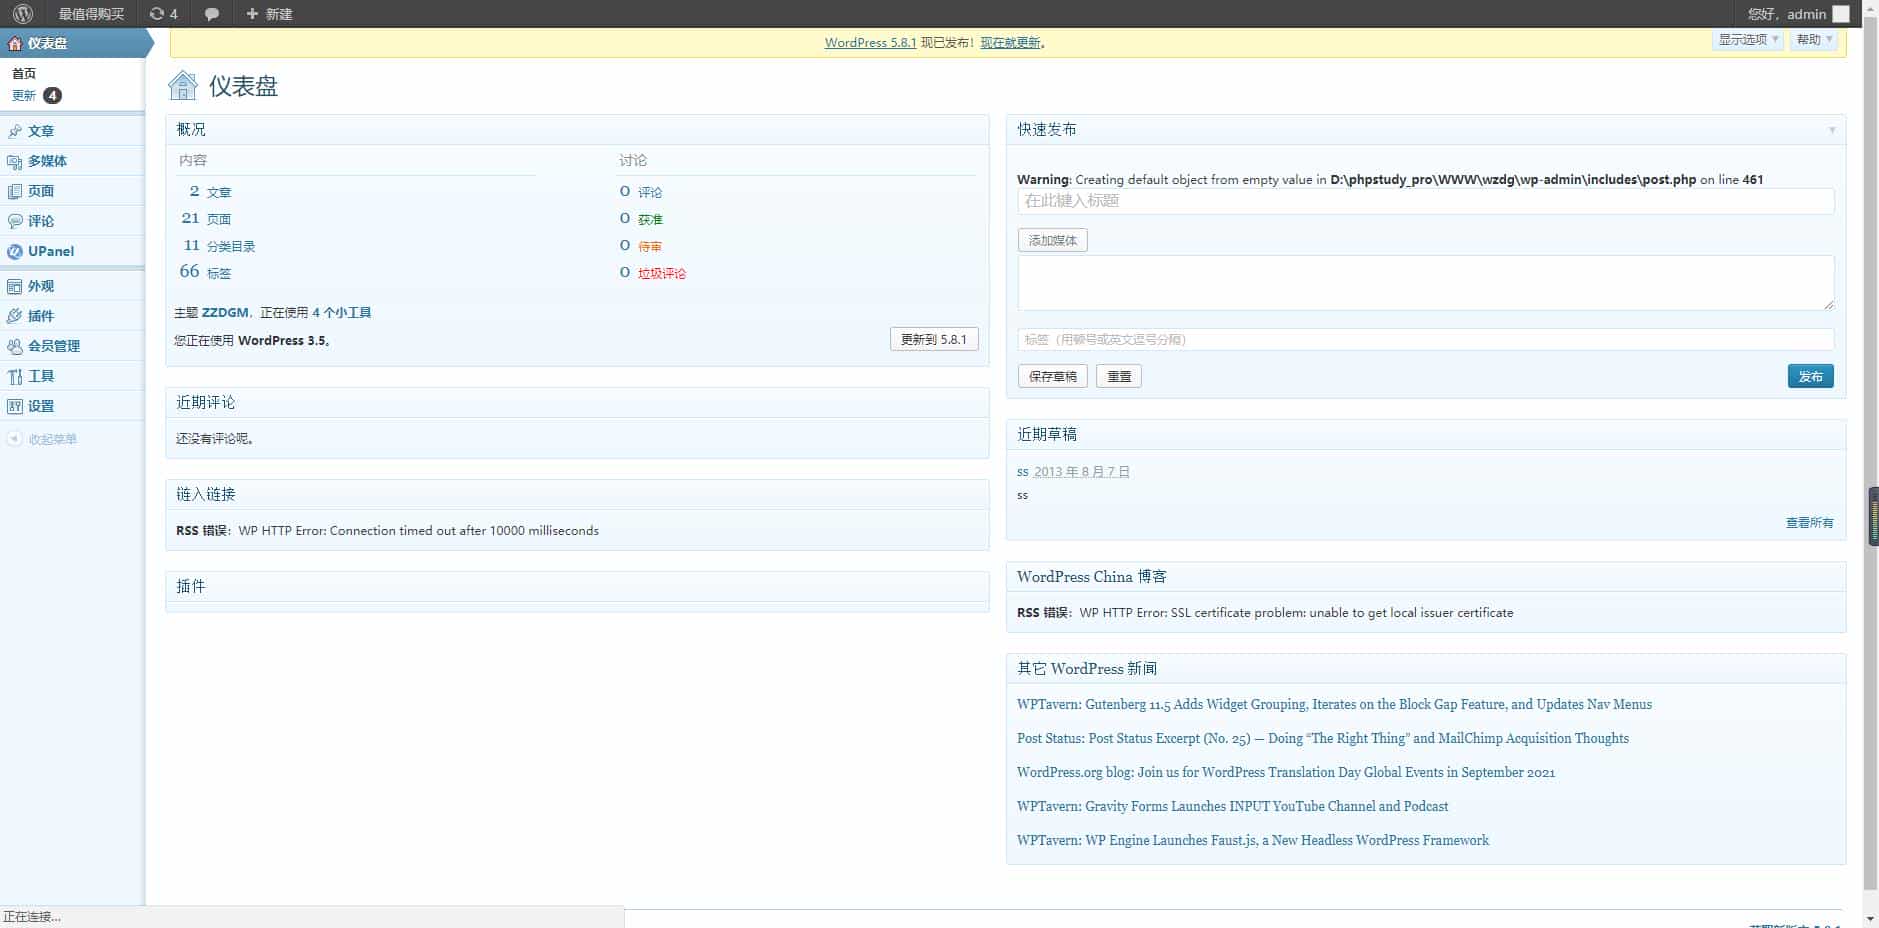Focus the quick post content textarea
Image resolution: width=1879 pixels, height=928 pixels.
tap(1426, 283)
